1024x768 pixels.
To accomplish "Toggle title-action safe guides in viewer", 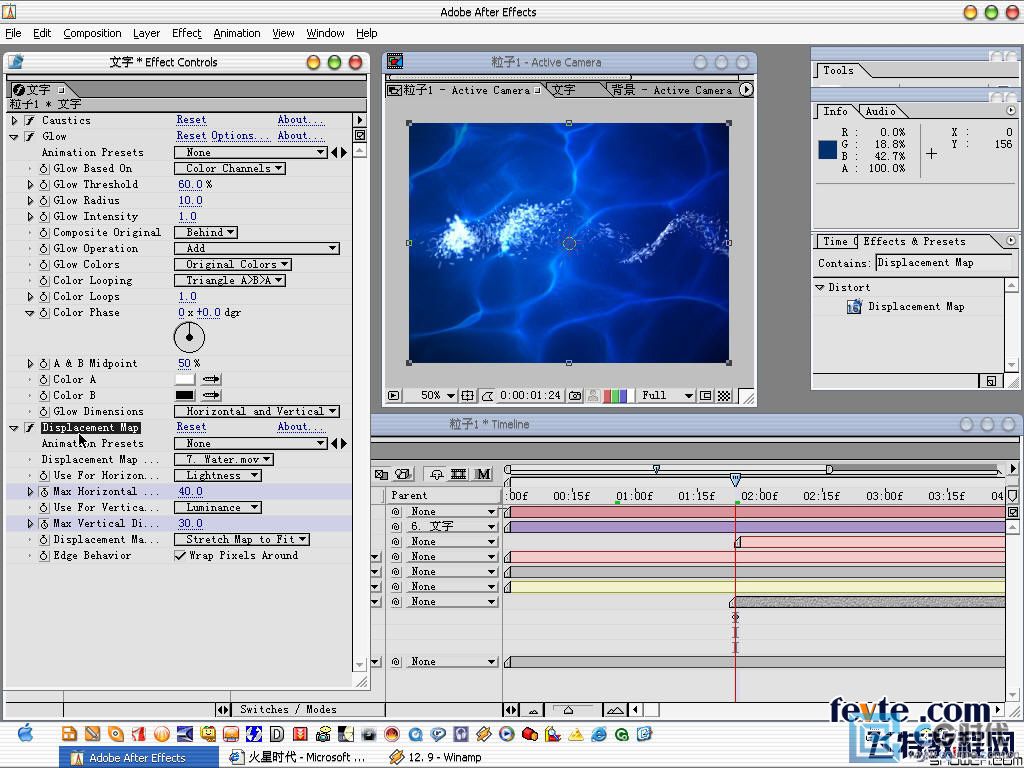I will click(468, 396).
